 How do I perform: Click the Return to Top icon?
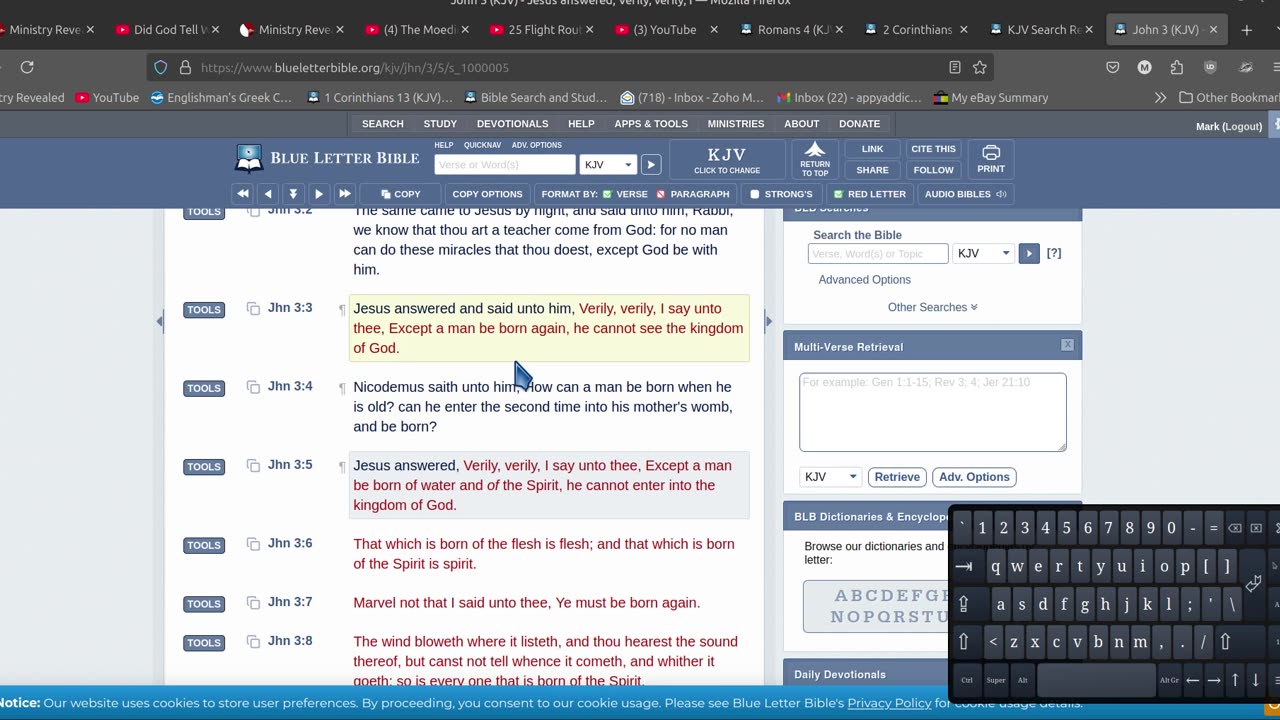click(x=815, y=159)
